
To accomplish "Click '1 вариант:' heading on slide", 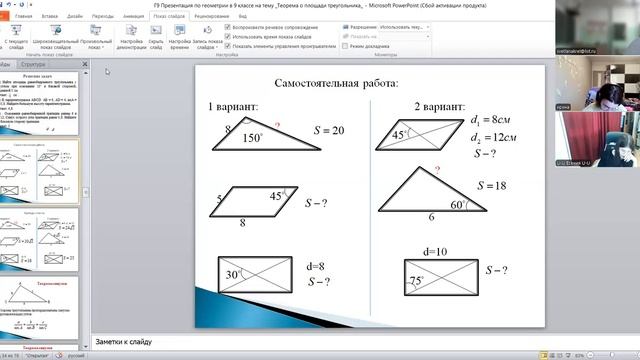I will coord(233,107).
